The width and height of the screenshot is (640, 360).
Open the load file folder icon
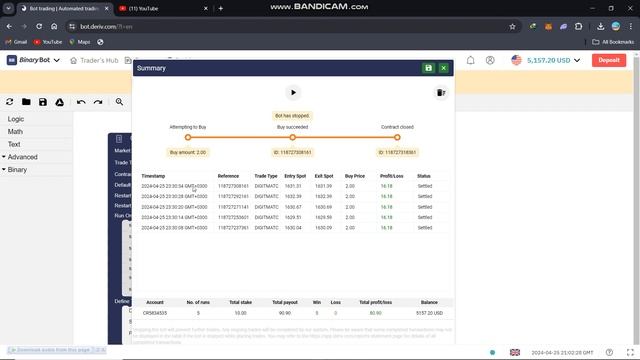coord(26,102)
